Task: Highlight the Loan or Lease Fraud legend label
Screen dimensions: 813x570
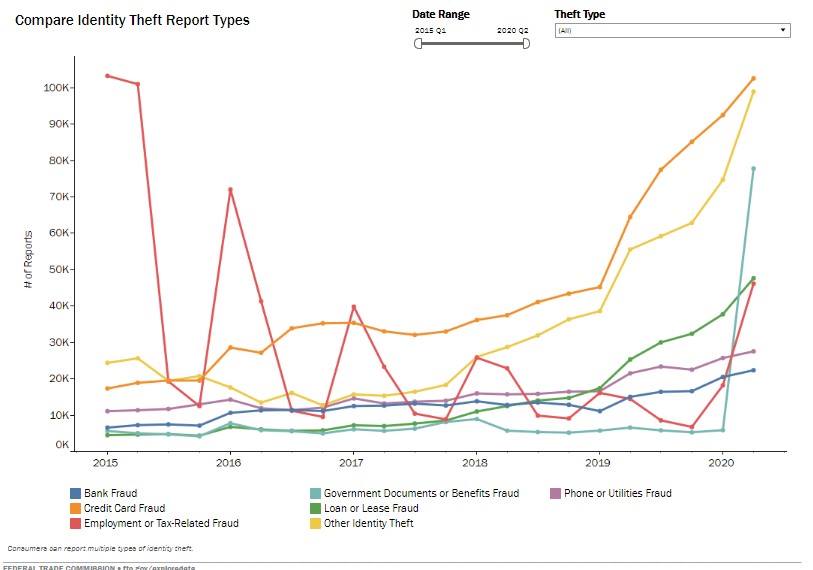Action: [x=371, y=508]
